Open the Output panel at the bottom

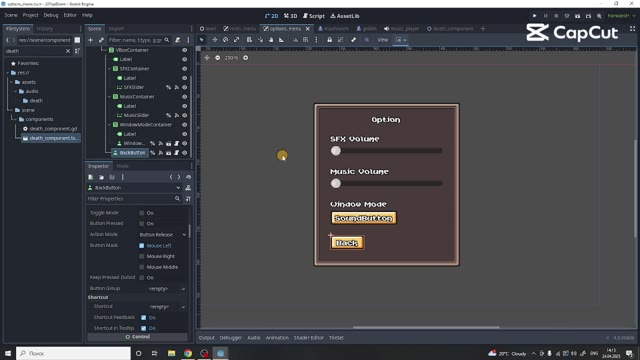point(207,338)
